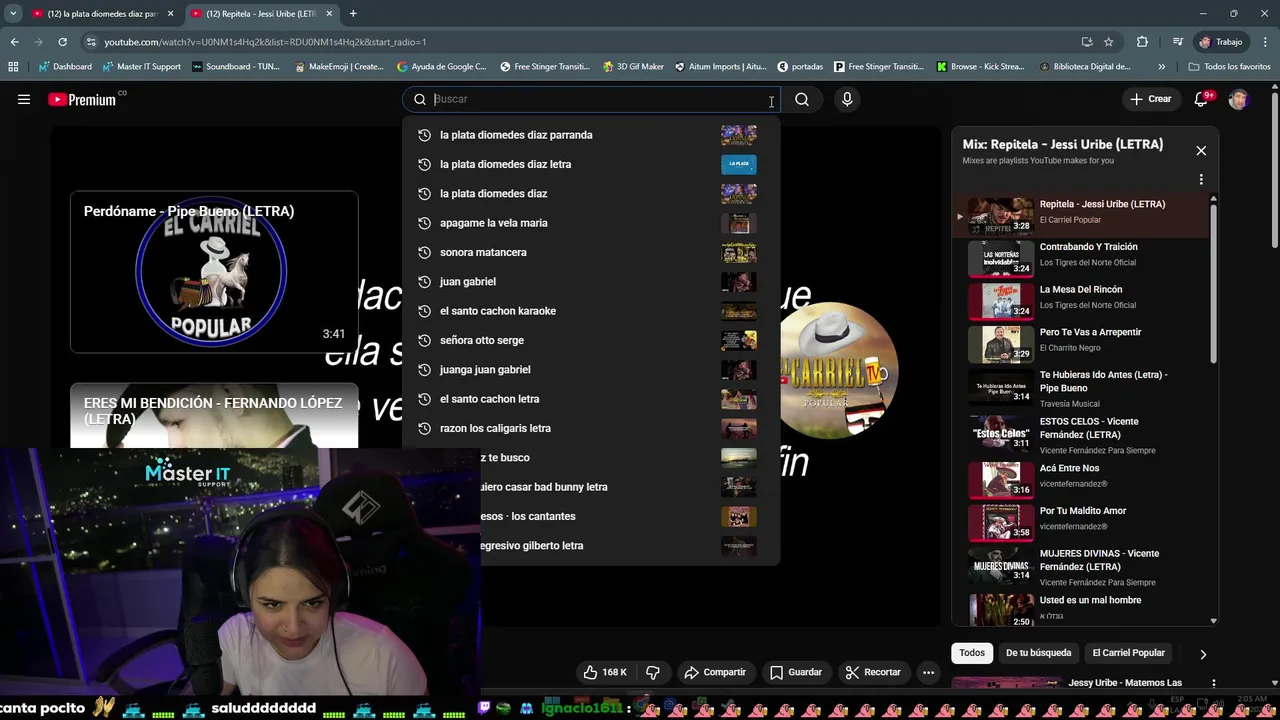Select suggestion la plata diomedes diaz parranda
The height and width of the screenshot is (720, 1280).
[590, 135]
